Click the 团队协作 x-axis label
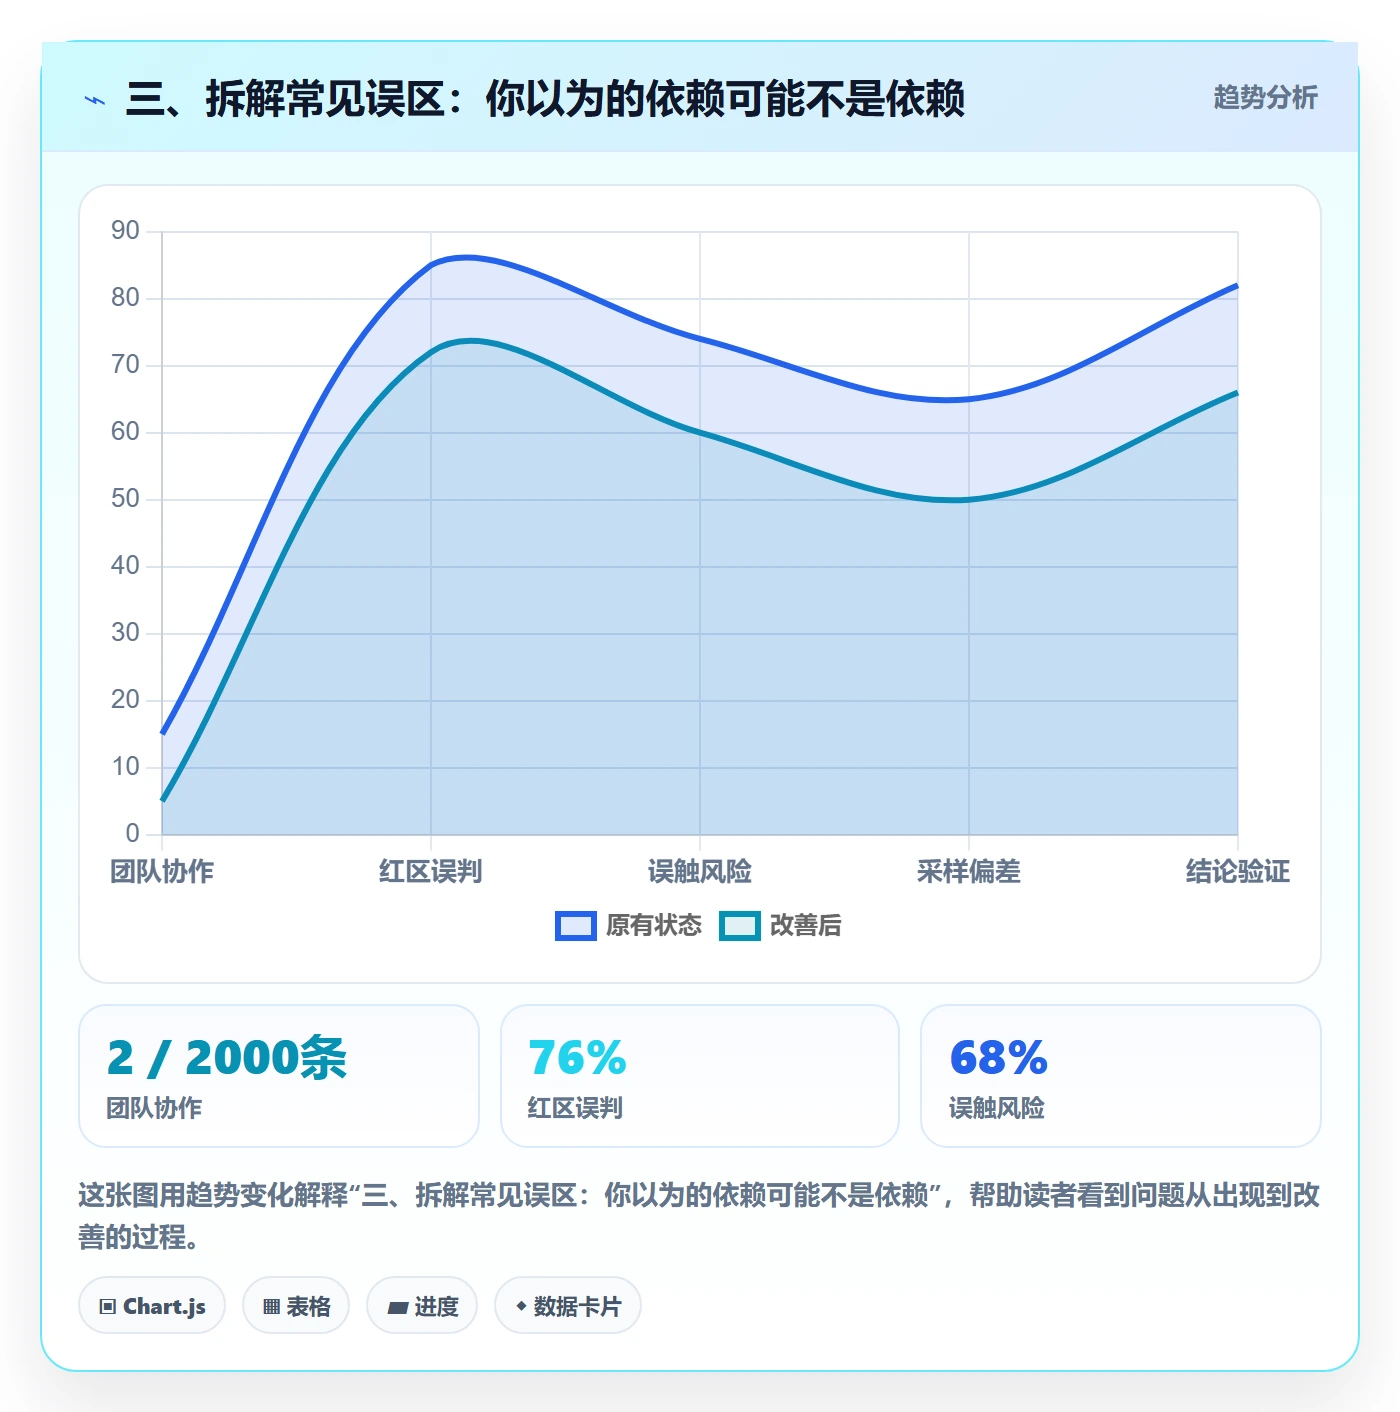The image size is (1400, 1412). [x=162, y=872]
